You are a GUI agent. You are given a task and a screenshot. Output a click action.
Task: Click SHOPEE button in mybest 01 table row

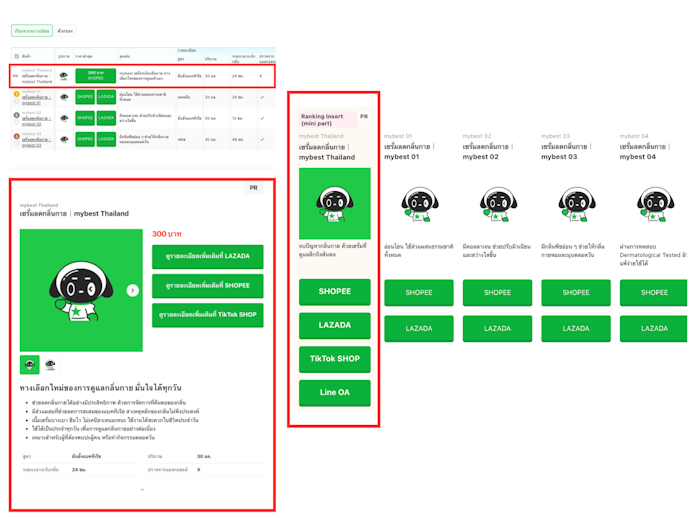click(x=85, y=96)
